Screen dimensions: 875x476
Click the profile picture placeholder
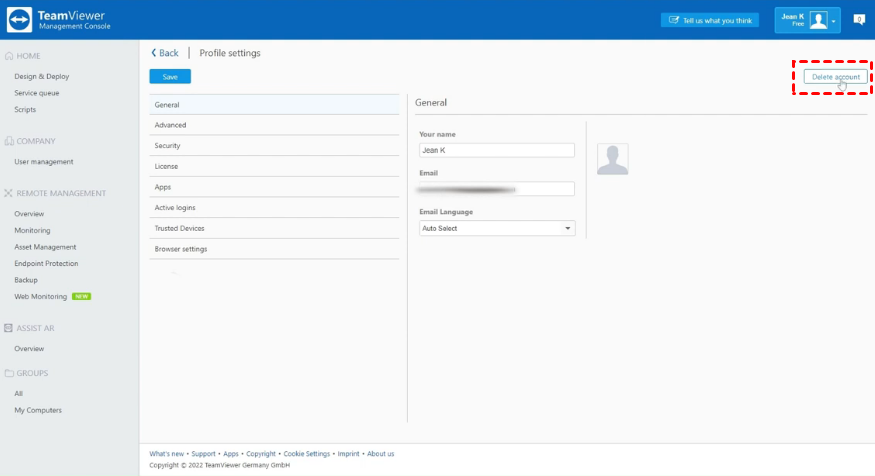tap(612, 159)
